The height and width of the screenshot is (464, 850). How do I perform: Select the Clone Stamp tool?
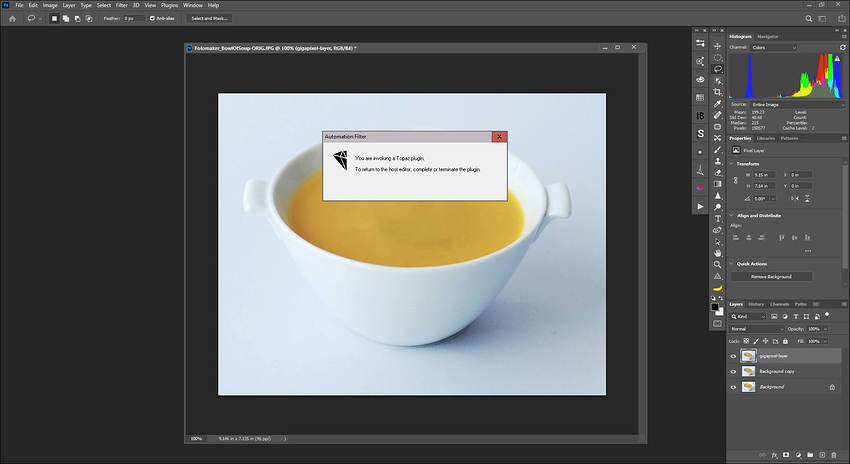click(x=717, y=161)
